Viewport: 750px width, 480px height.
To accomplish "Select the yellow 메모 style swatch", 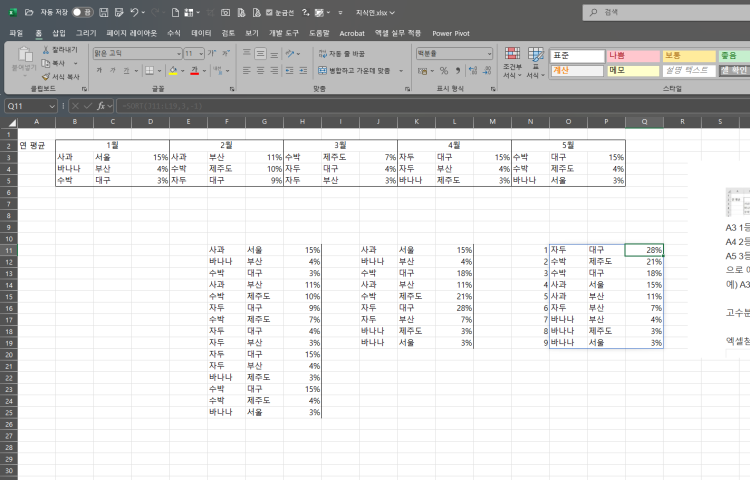I will coord(630,71).
